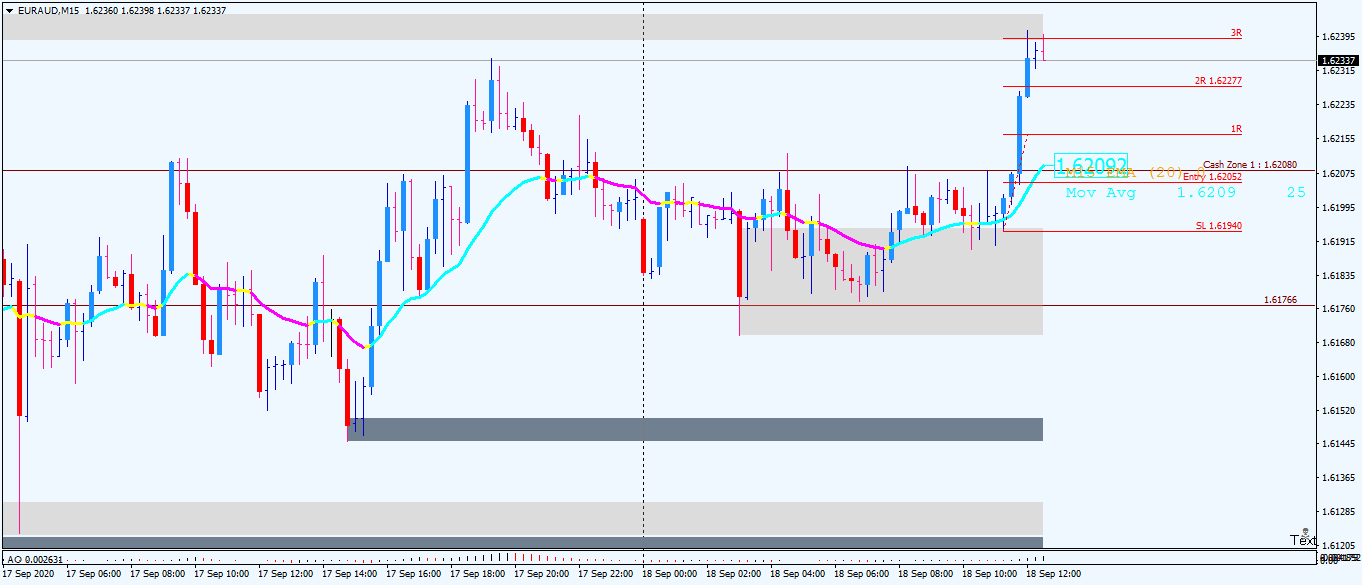Viewport: 1362px width, 585px height.
Task: Click the '18 Sep 08:00' time axis label
Action: coord(925,574)
